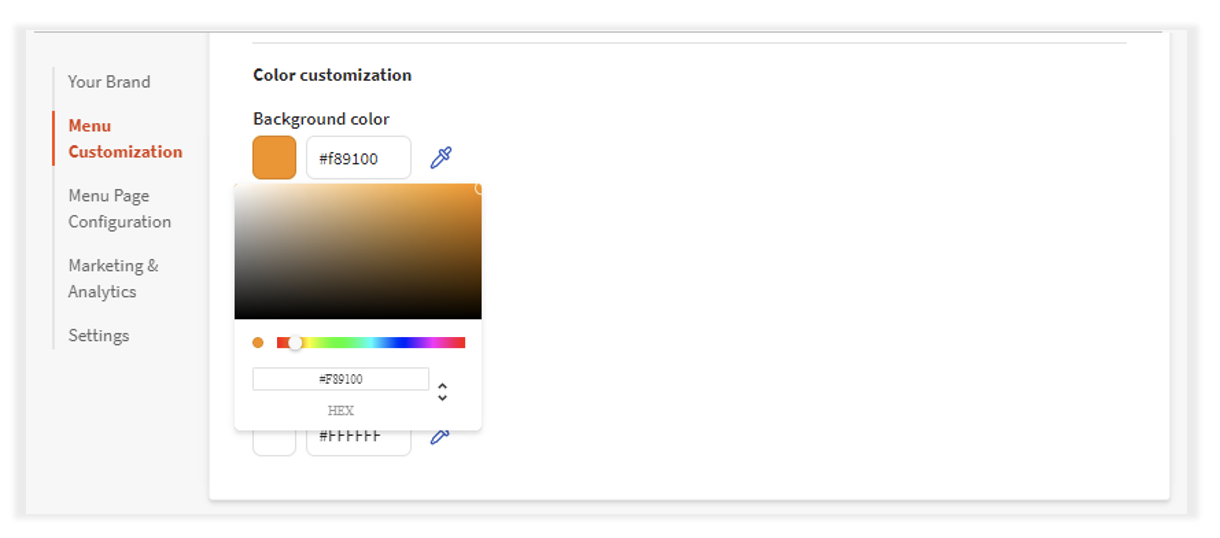1220x538 pixels.
Task: Click the center of the saturation gradient area
Action: click(x=358, y=252)
